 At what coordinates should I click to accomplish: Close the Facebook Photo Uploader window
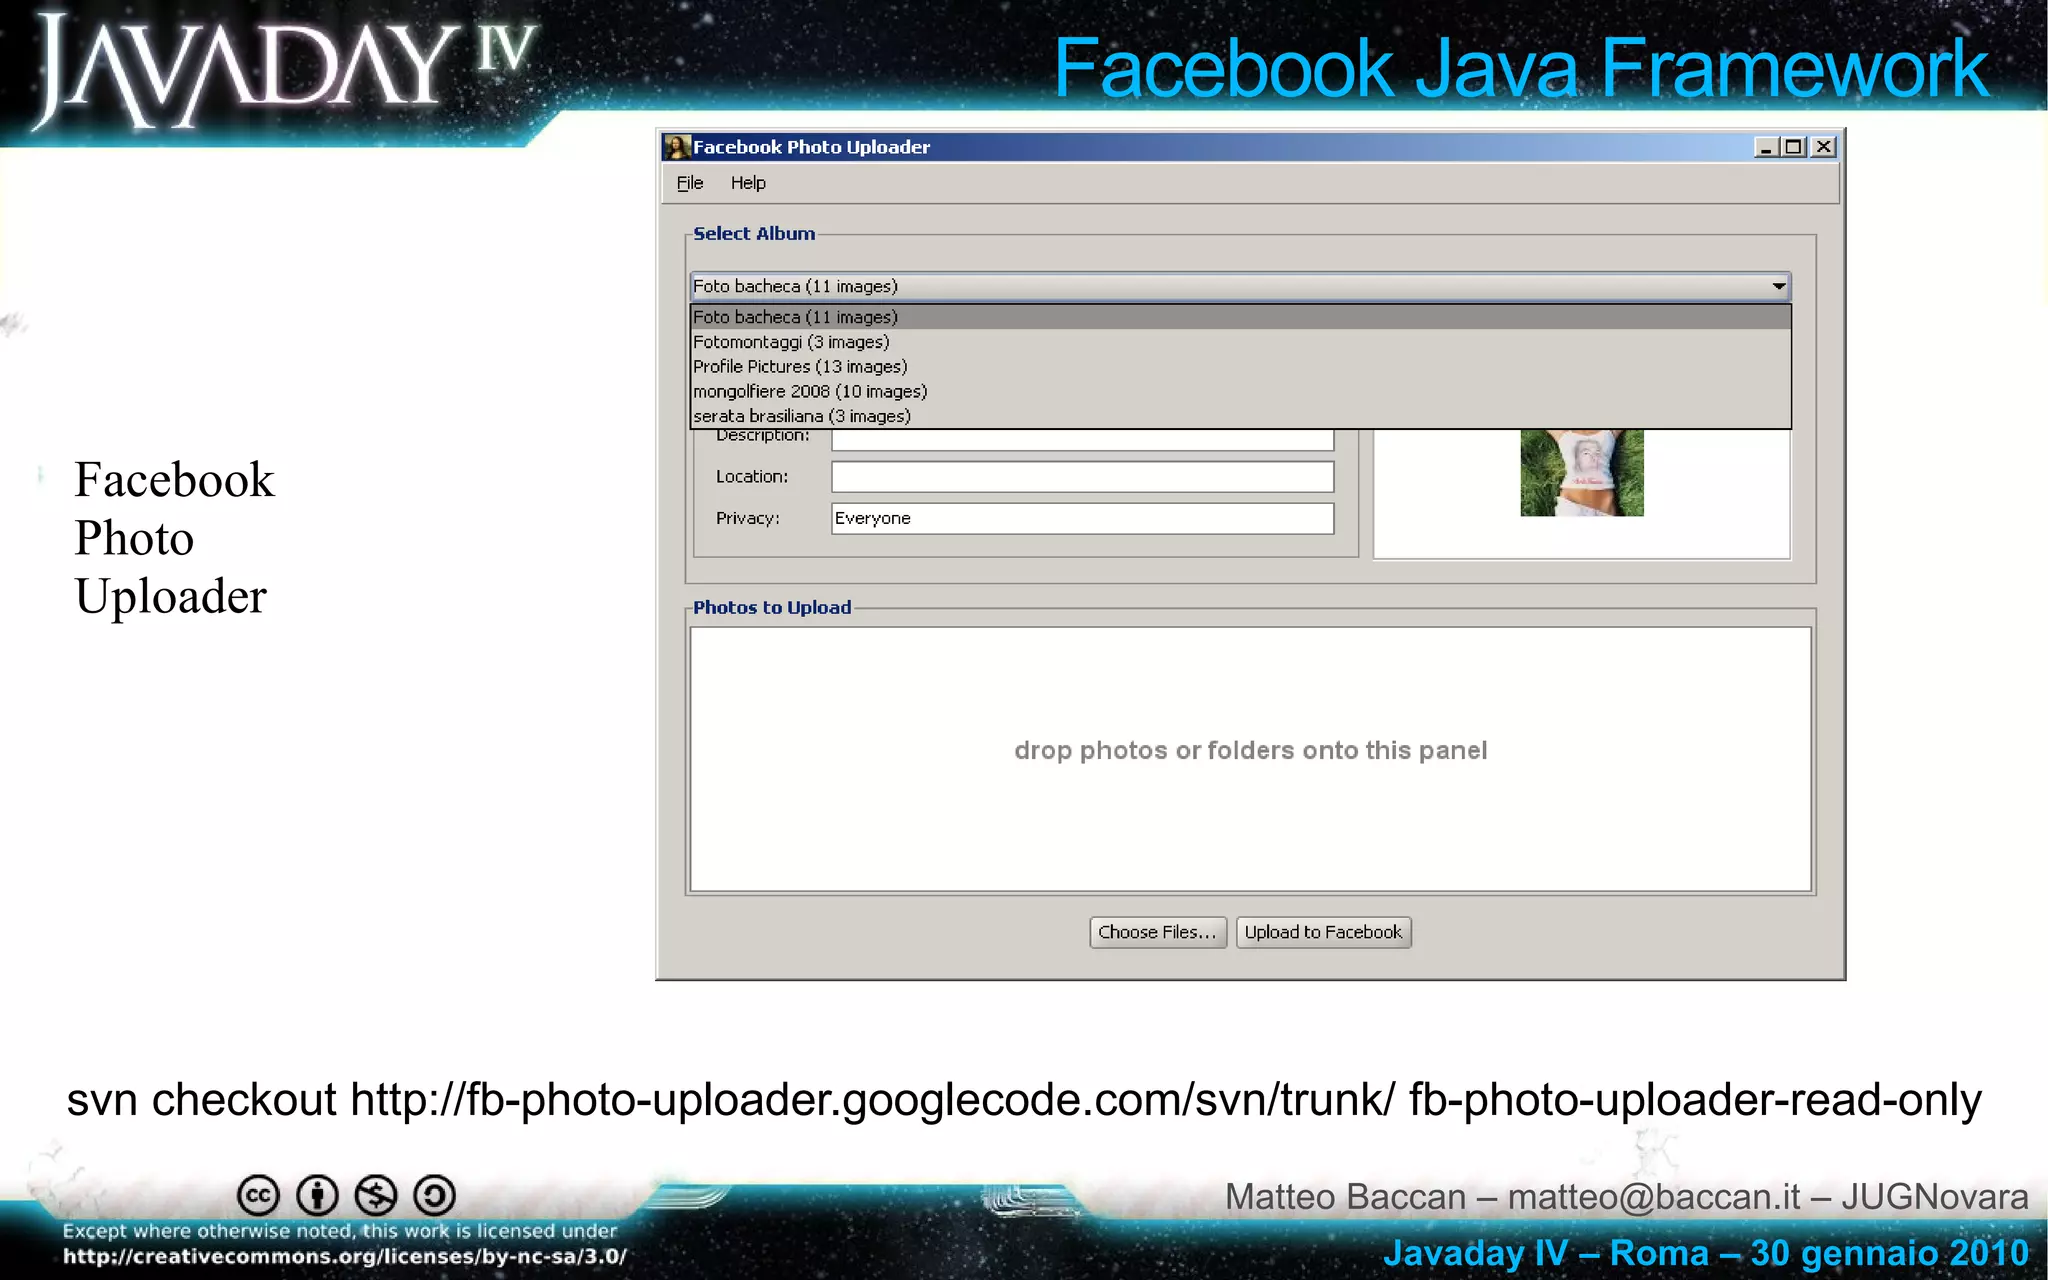coord(1823,147)
